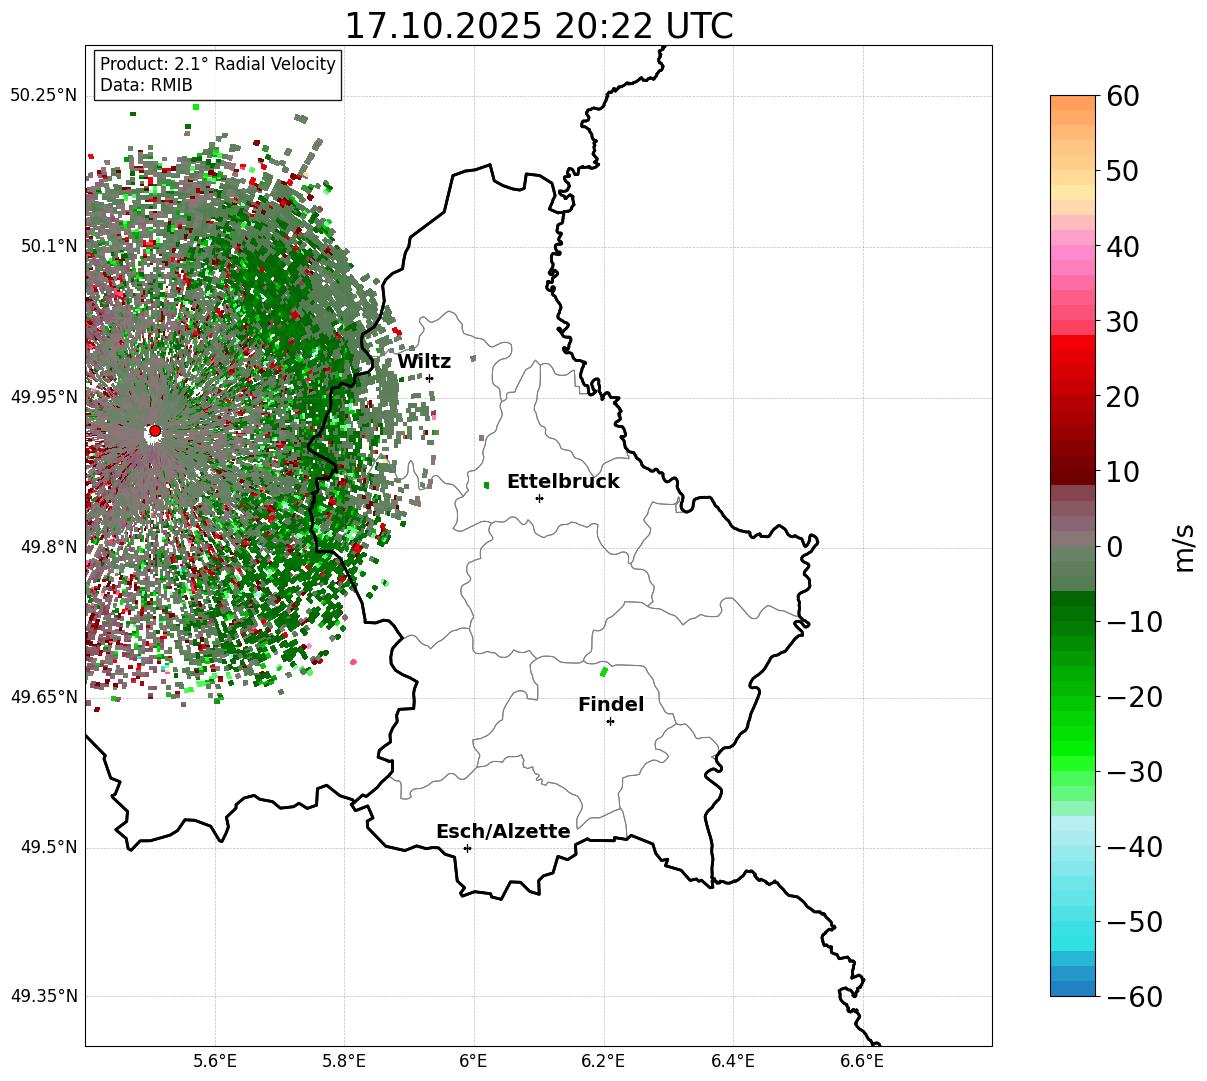
Task: Click the Product: 2.1° Radial Velocity label
Action: click(x=218, y=64)
